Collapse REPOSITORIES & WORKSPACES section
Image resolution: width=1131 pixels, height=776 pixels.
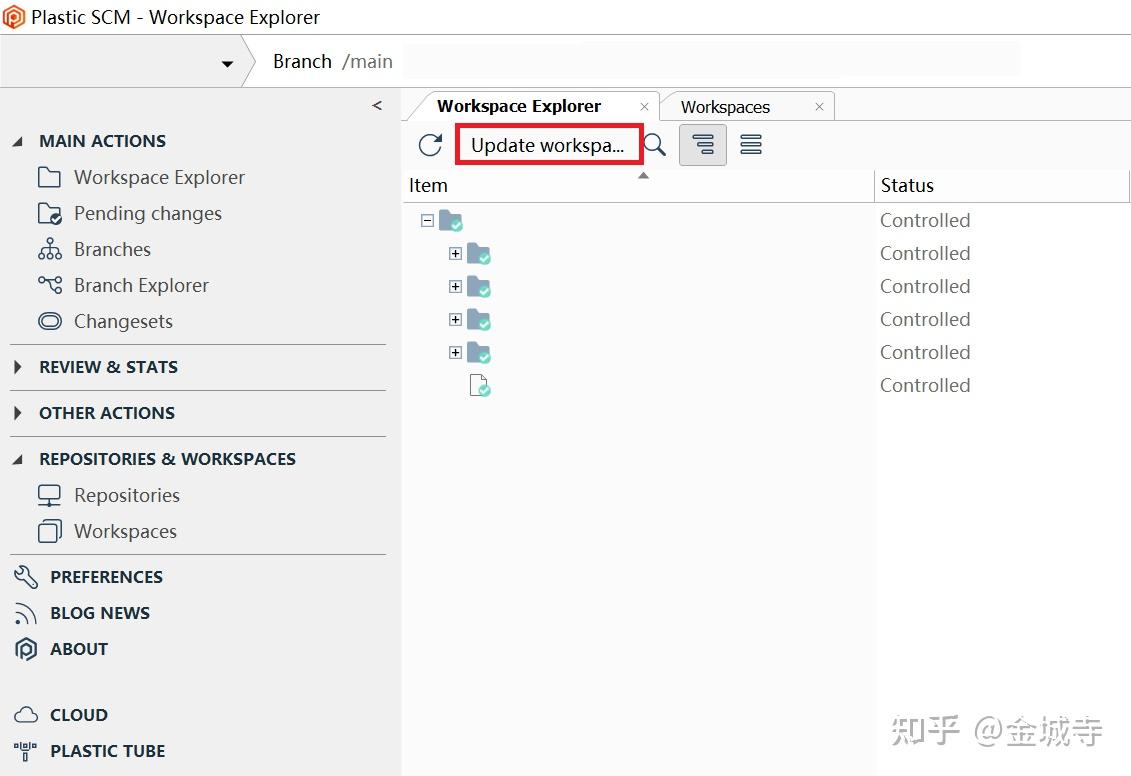pyautogui.click(x=18, y=459)
